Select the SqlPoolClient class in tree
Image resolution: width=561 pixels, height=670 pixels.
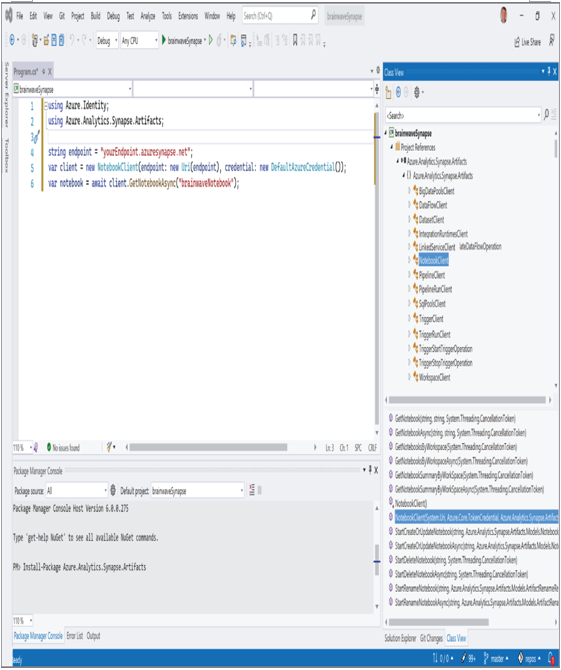(x=432, y=303)
